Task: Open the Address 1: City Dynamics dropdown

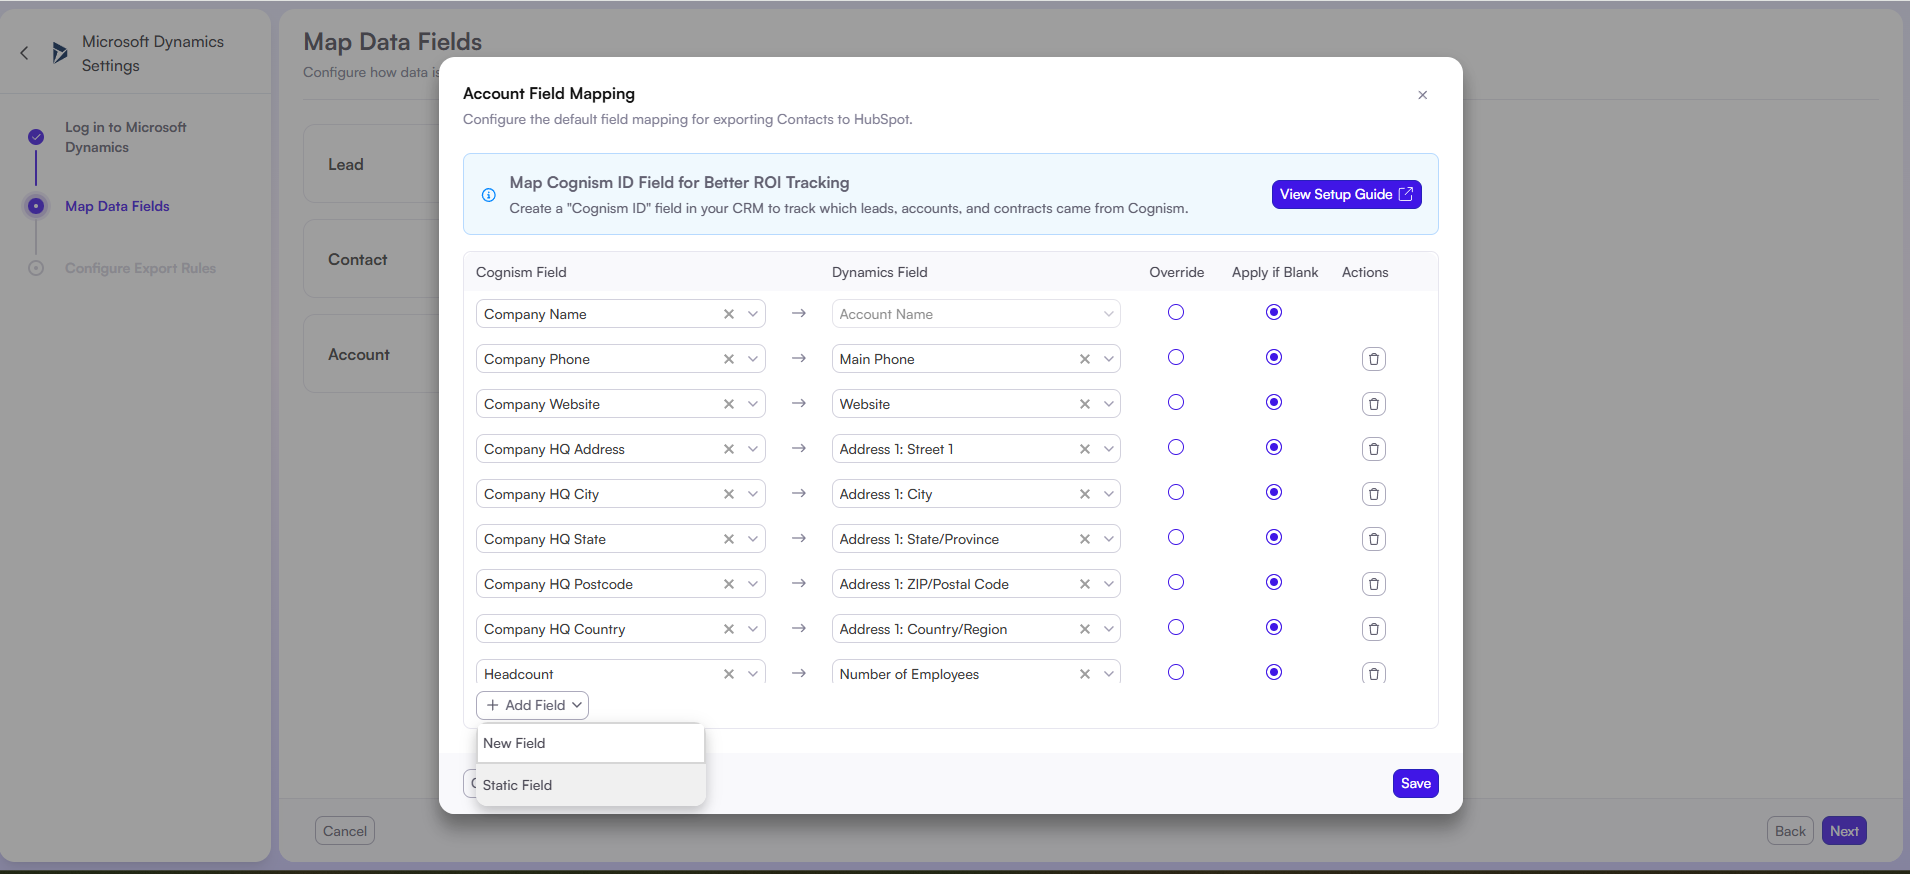Action: point(1109,494)
